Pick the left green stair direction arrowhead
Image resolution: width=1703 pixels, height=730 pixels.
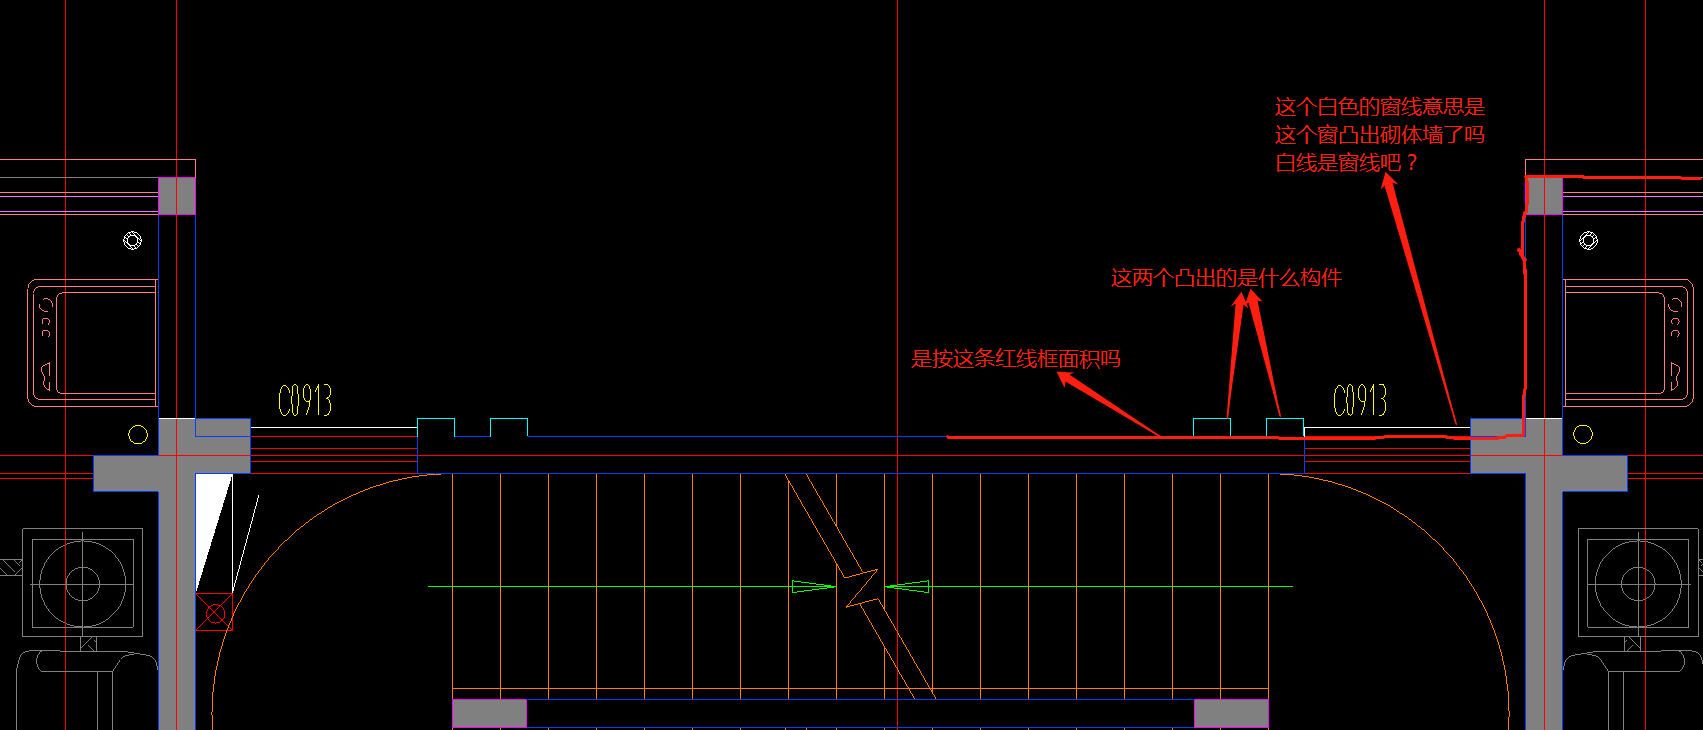[812, 587]
